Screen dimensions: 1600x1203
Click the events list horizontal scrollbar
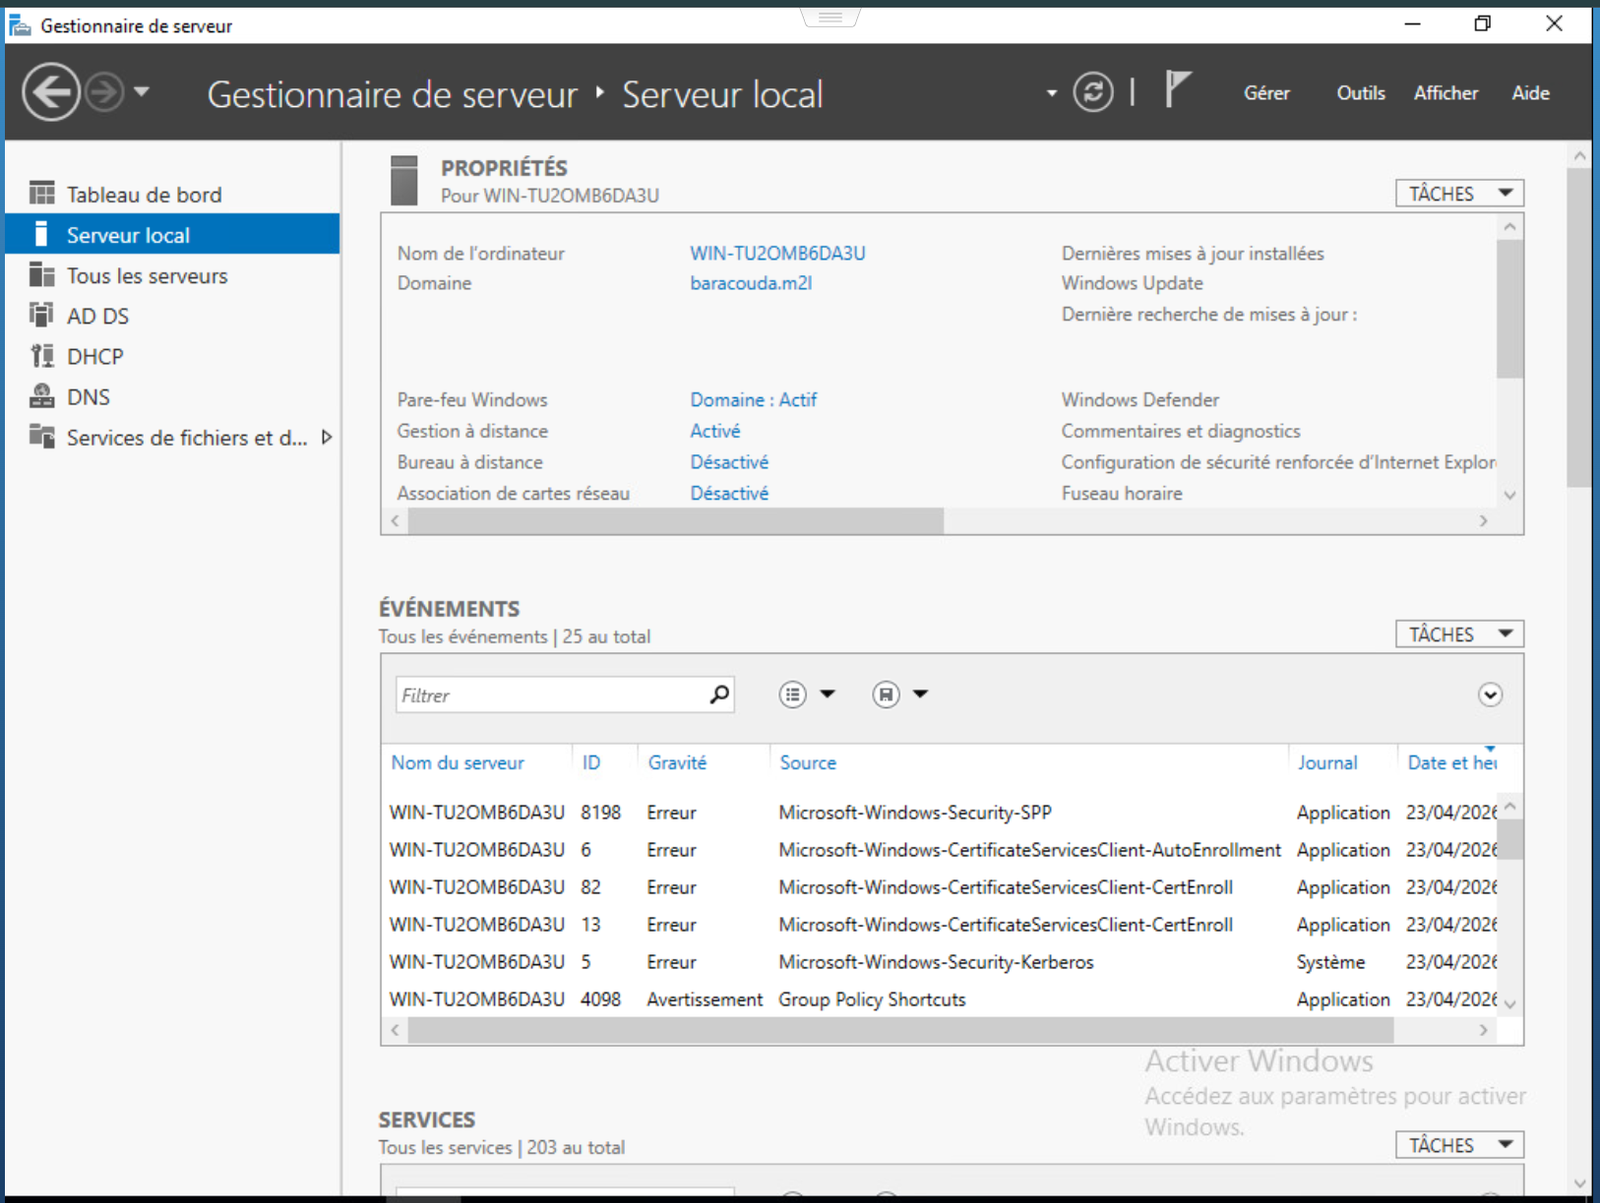(901, 1030)
